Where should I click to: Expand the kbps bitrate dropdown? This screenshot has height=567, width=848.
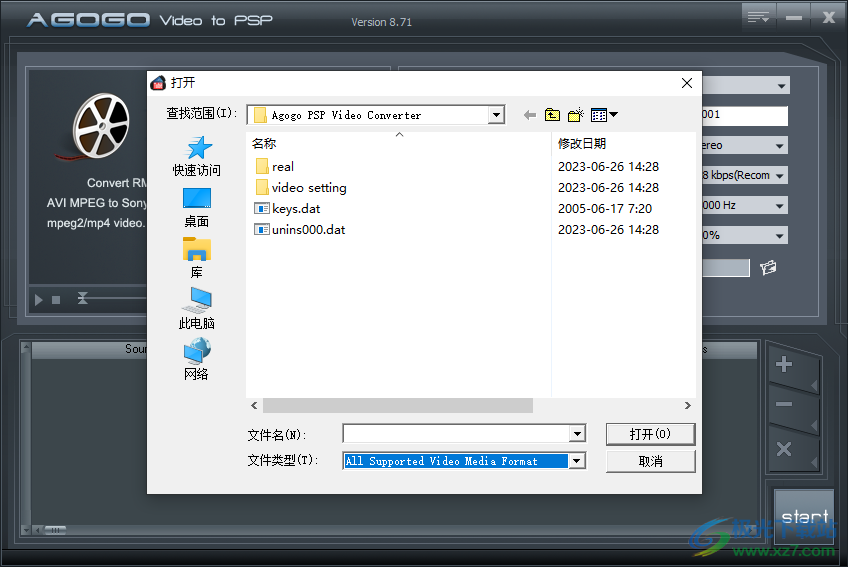click(x=779, y=175)
